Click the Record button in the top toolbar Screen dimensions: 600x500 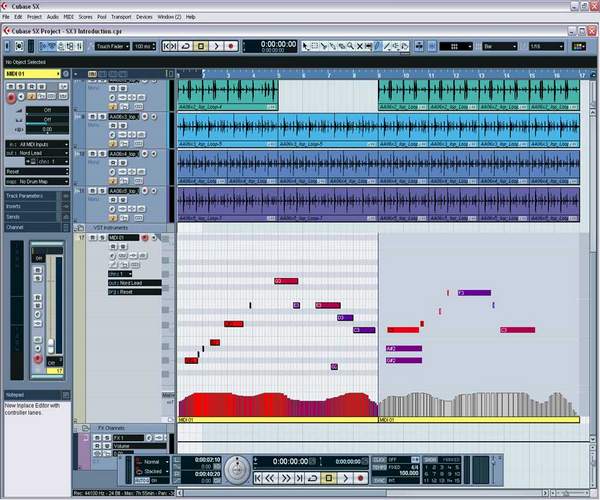tap(231, 46)
